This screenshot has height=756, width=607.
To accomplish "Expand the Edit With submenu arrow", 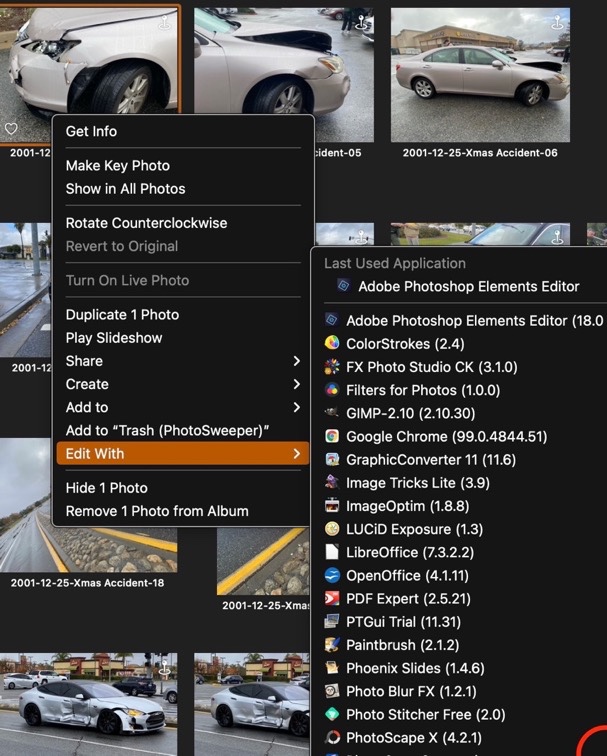I will (x=297, y=453).
